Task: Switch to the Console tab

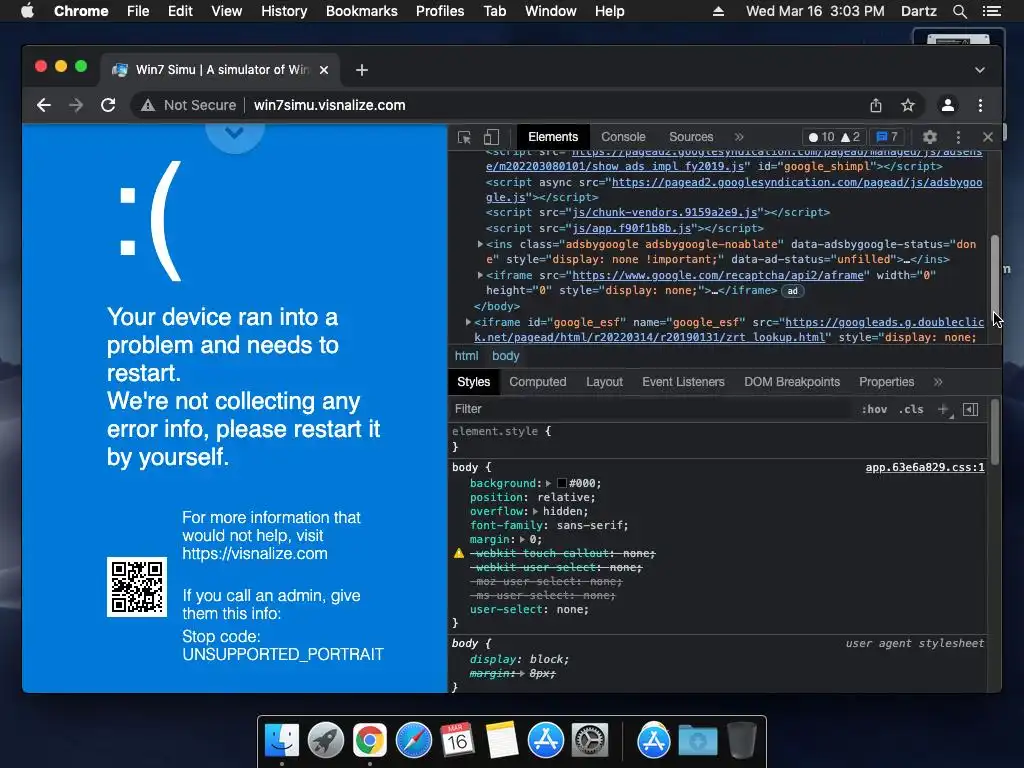Action: coord(623,137)
